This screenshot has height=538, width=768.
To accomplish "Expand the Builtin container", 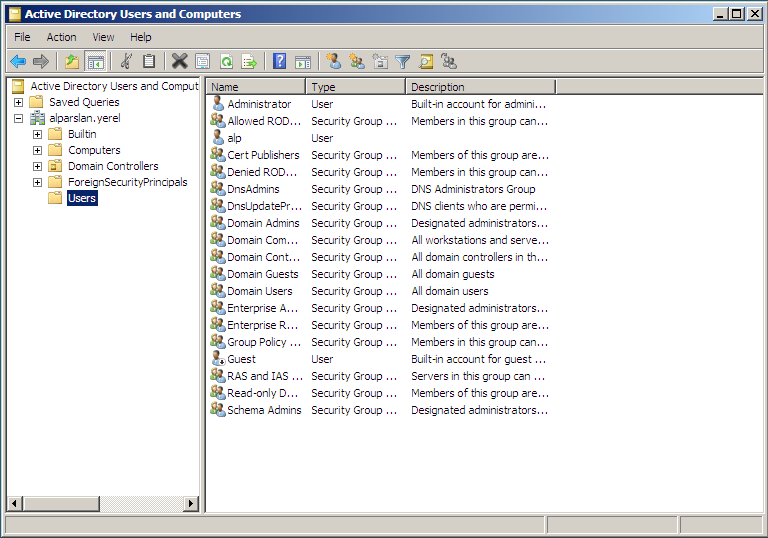I will (x=37, y=134).
